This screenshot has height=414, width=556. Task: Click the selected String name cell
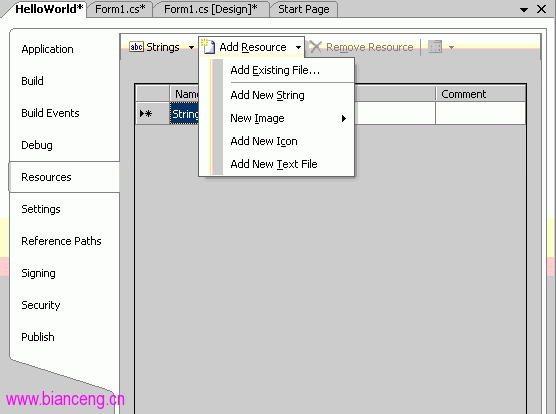click(184, 114)
